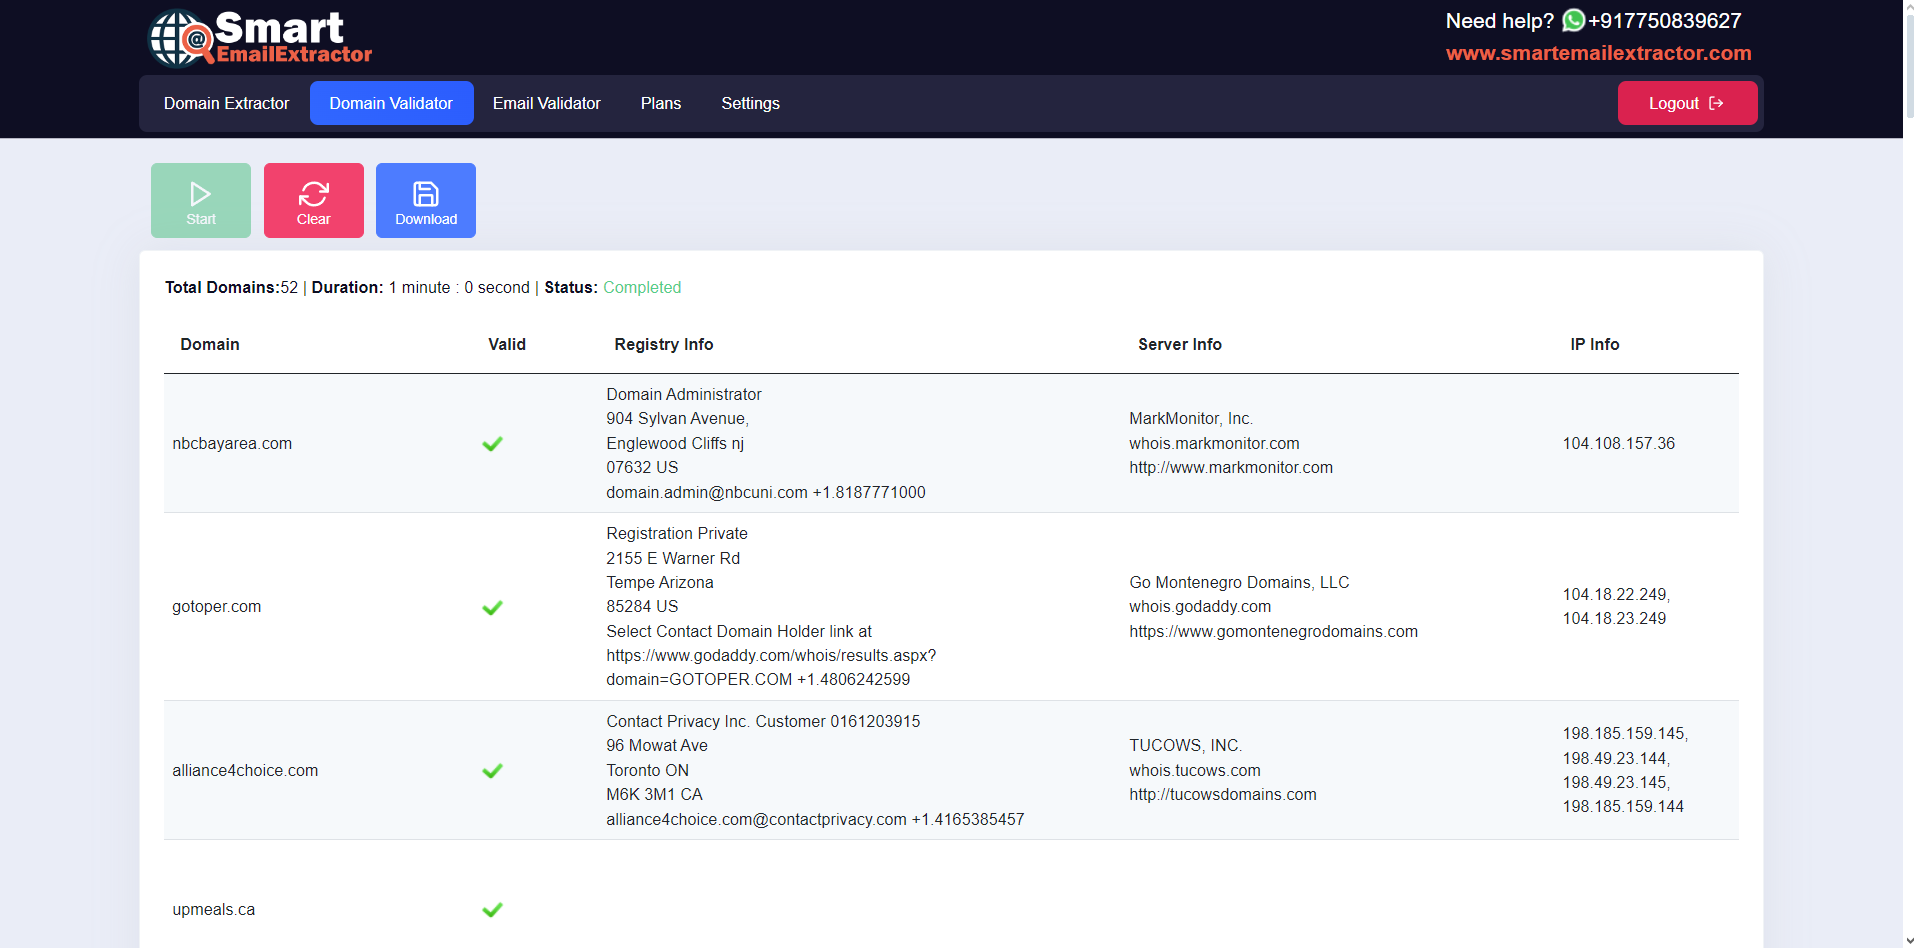
Task: Click the Domain column header
Action: (210, 344)
